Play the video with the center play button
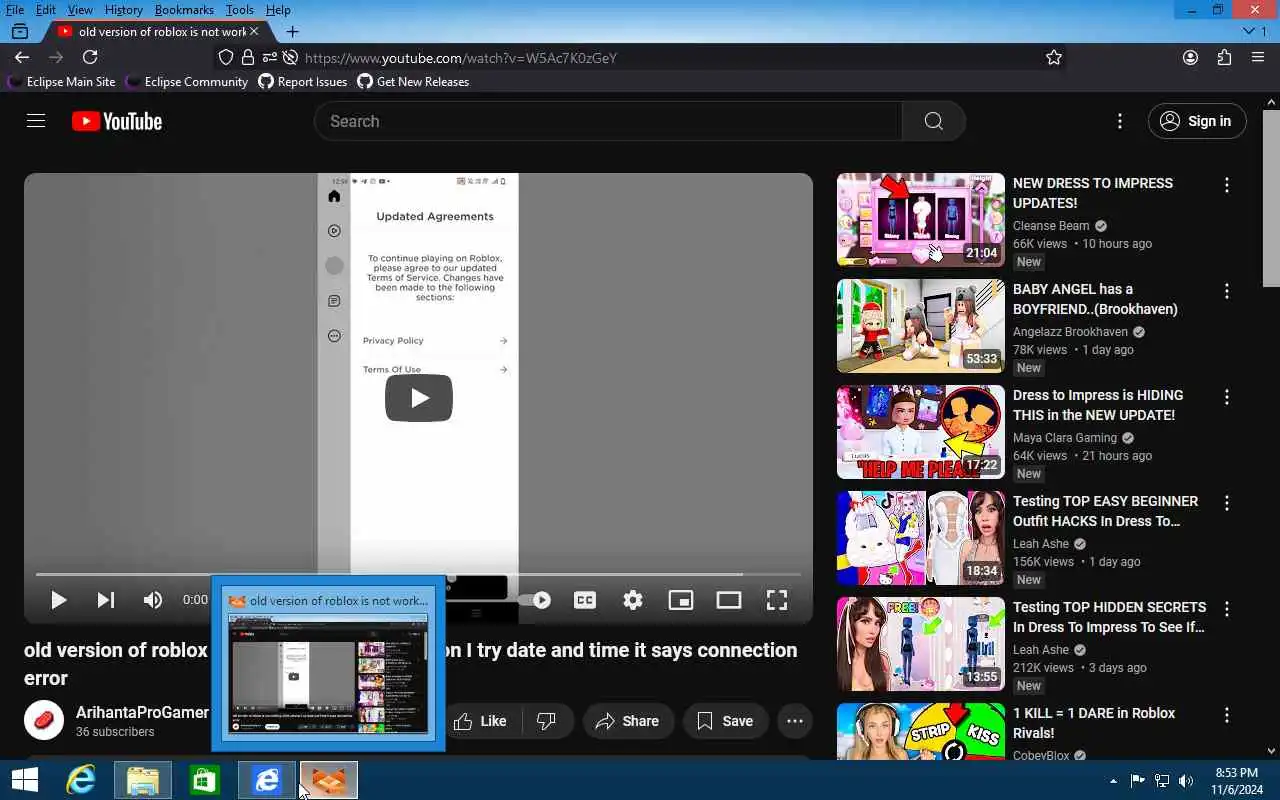 (419, 398)
